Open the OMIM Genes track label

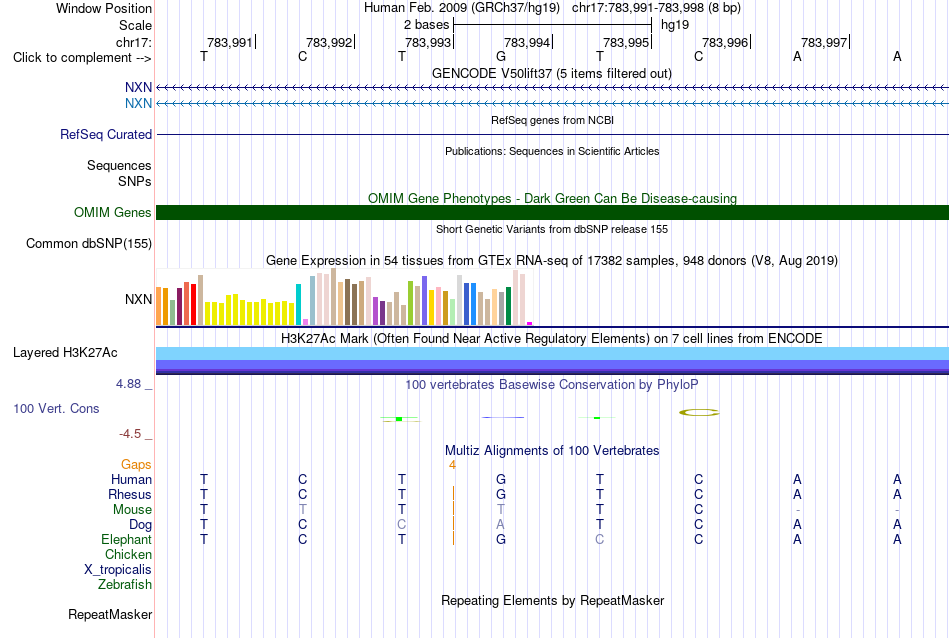[x=112, y=213]
